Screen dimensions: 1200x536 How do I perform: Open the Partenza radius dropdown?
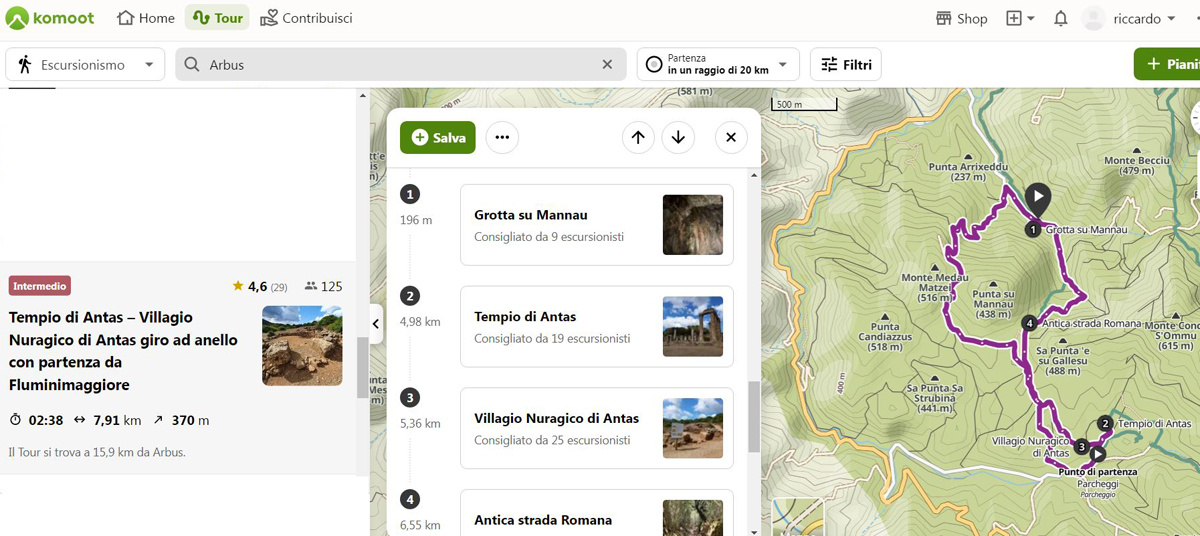pos(718,64)
